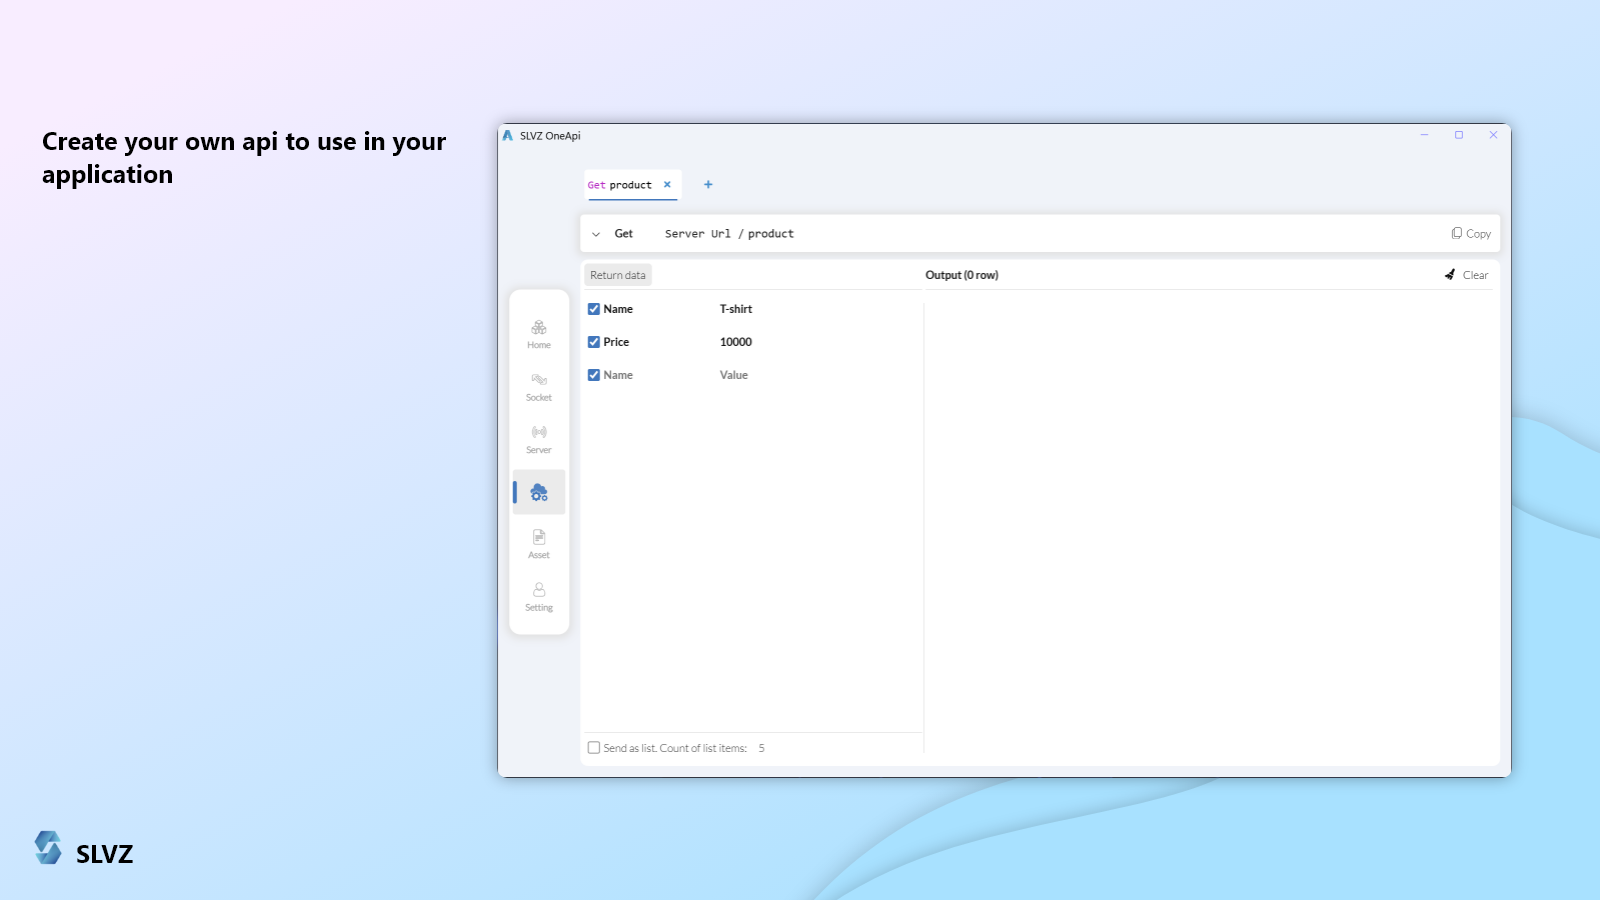Expand the Get method dropdown chevron

click(x=596, y=234)
